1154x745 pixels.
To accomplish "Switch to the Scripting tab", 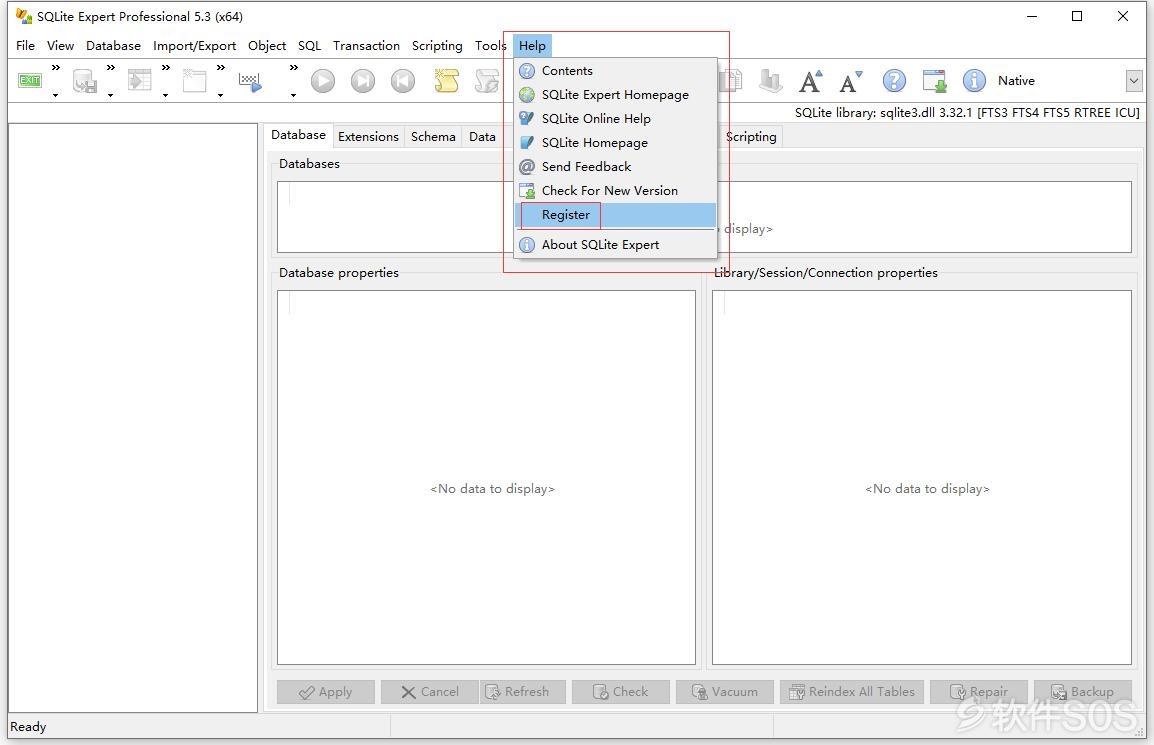I will (751, 136).
